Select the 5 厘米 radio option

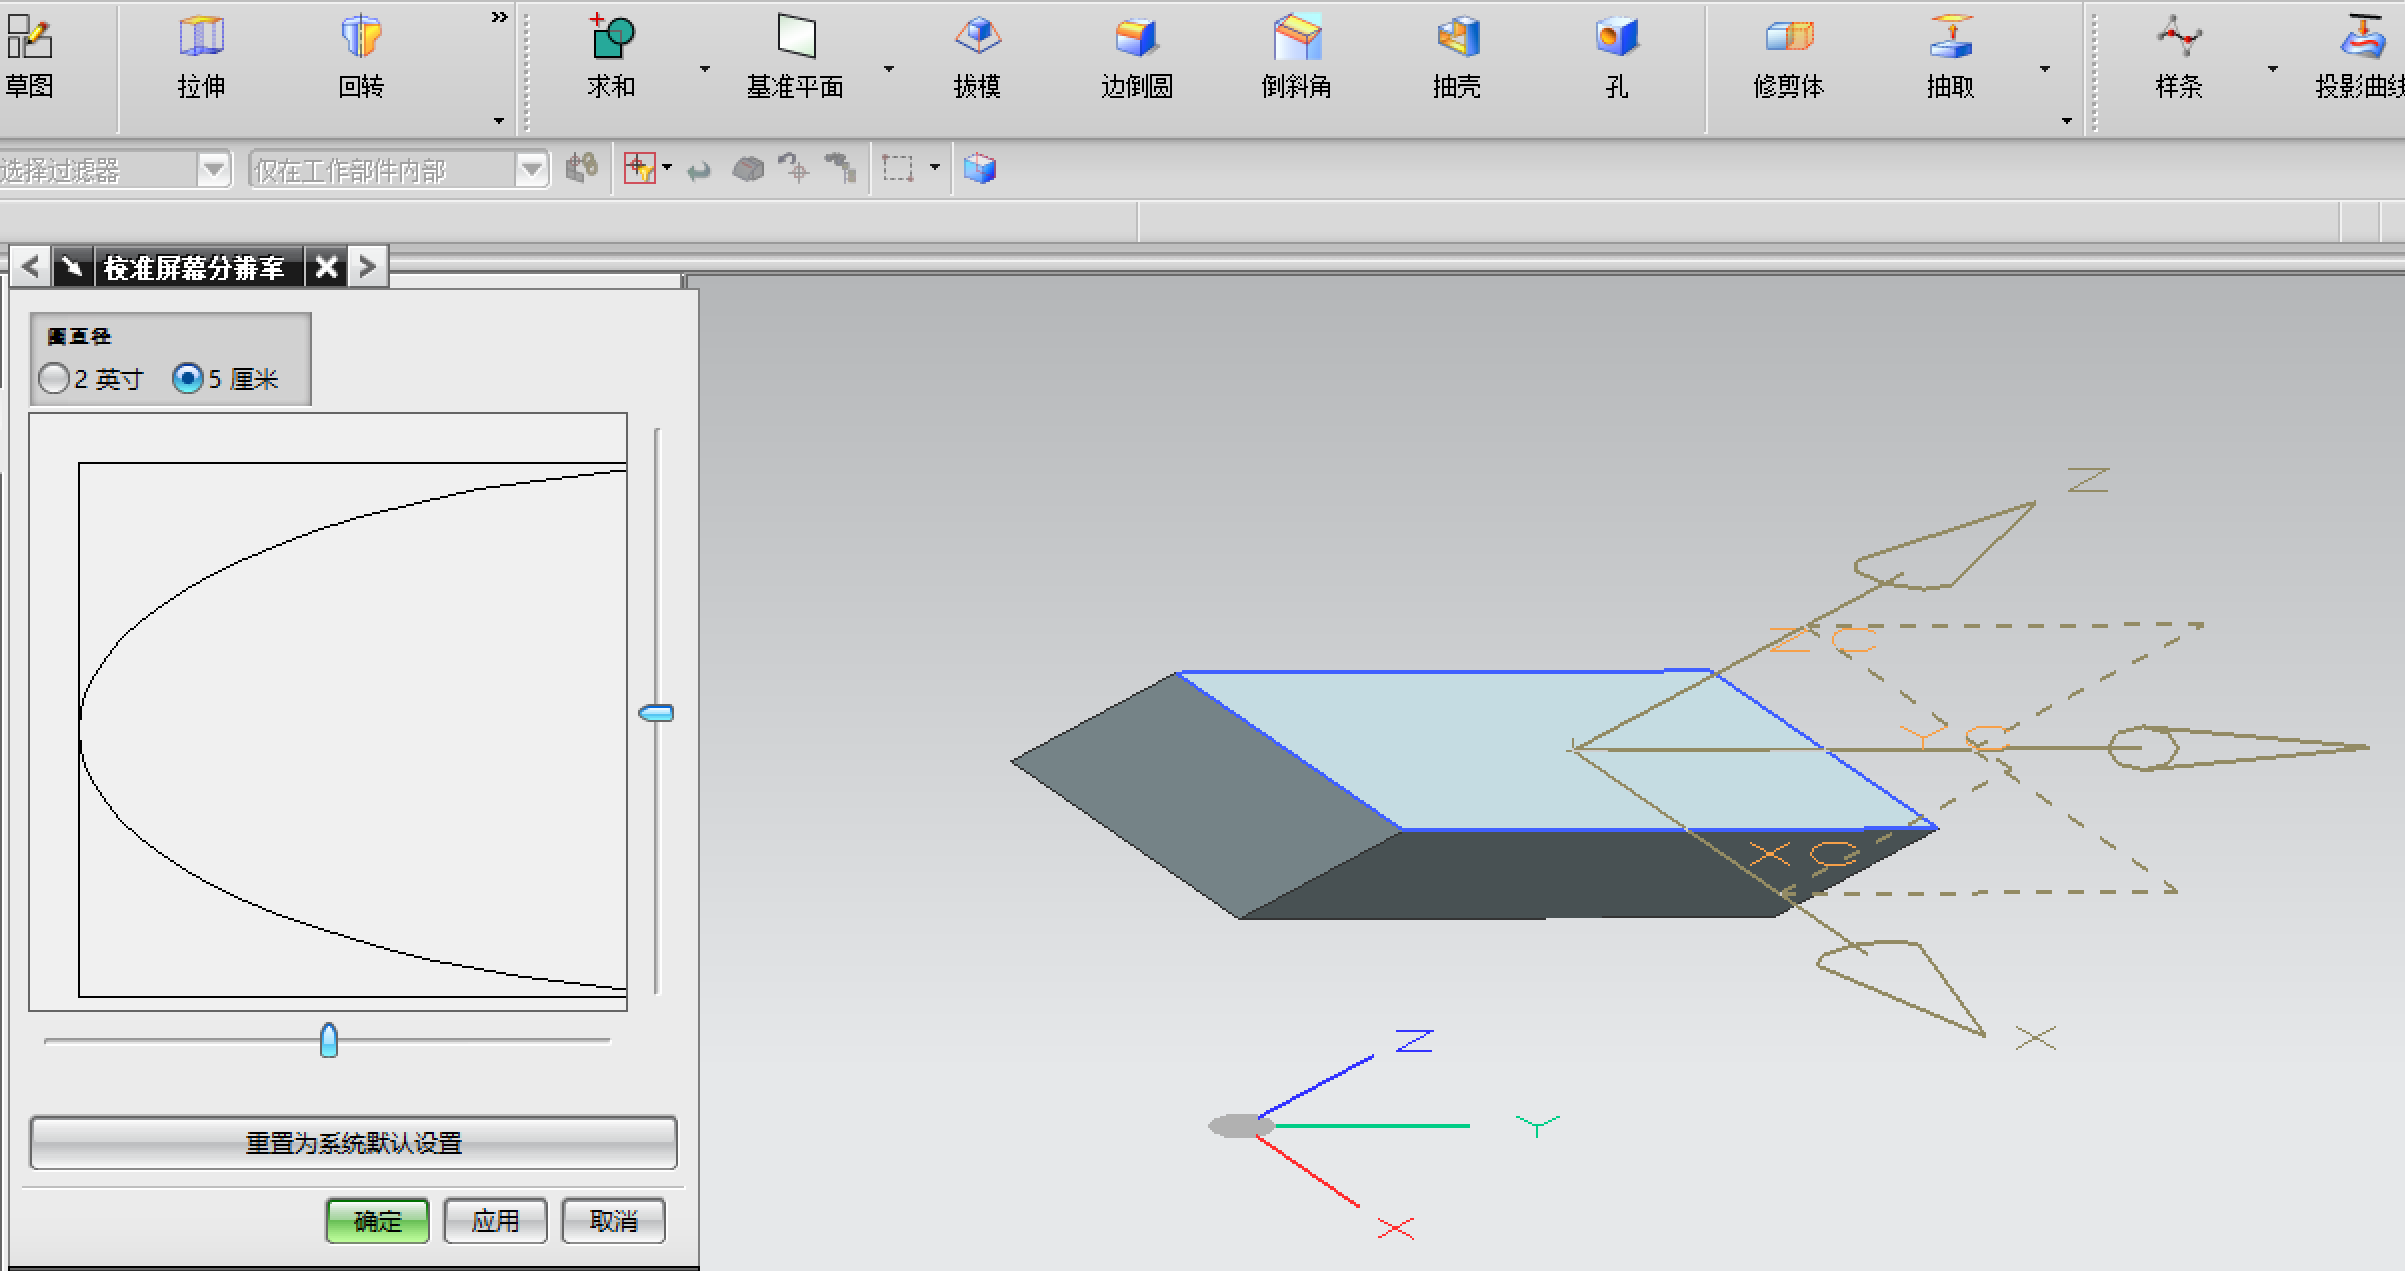tap(187, 378)
